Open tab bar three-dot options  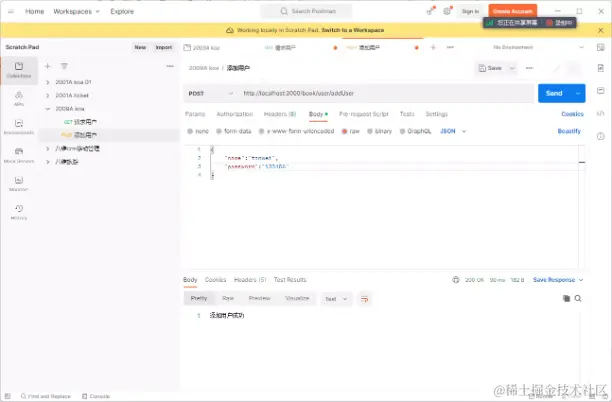pyautogui.click(x=450, y=47)
